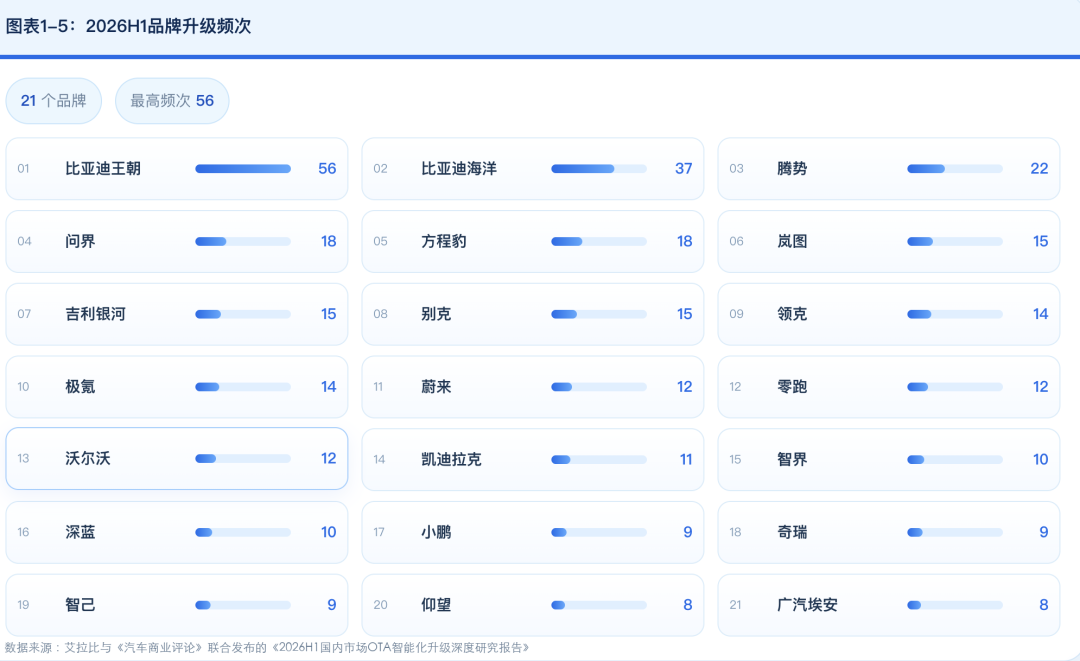Click rank number 01
This screenshot has height=661, width=1080.
[x=23, y=169]
